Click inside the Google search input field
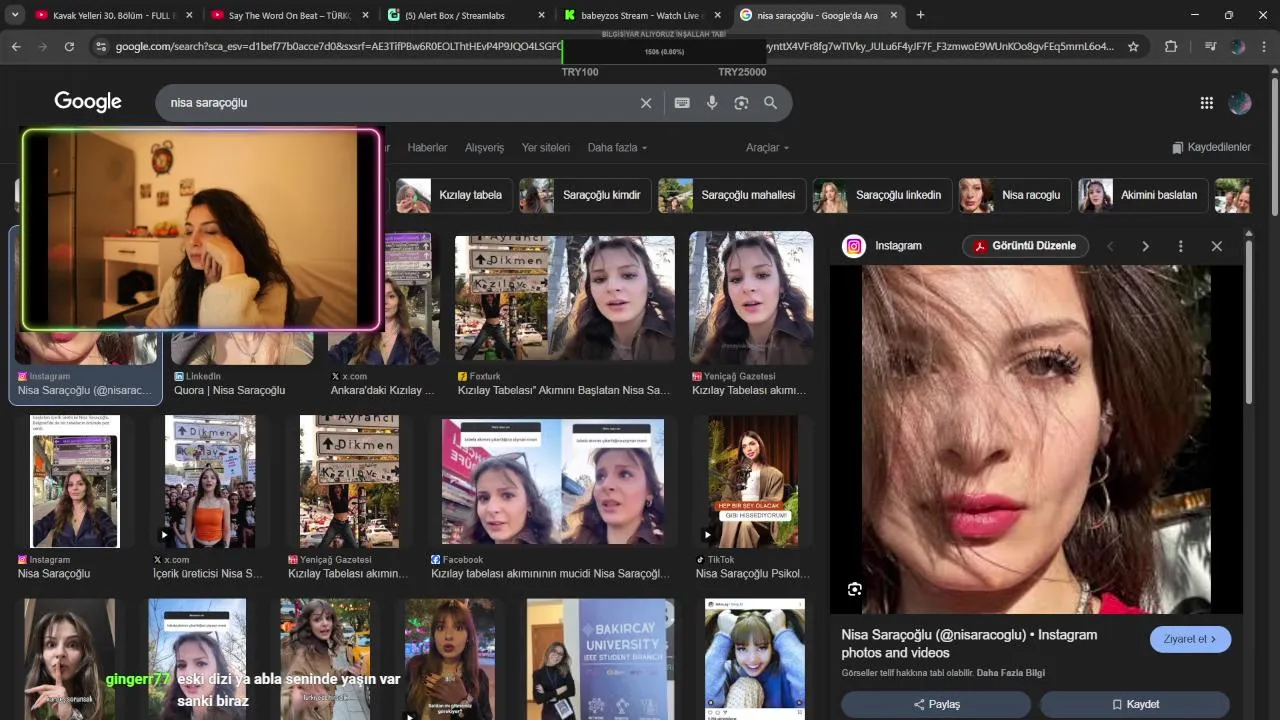The width and height of the screenshot is (1280, 720). (400, 103)
